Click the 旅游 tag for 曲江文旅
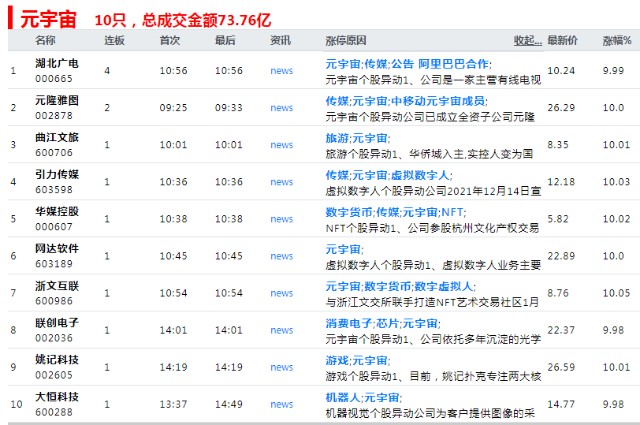This screenshot has width=640, height=425. click(x=337, y=138)
